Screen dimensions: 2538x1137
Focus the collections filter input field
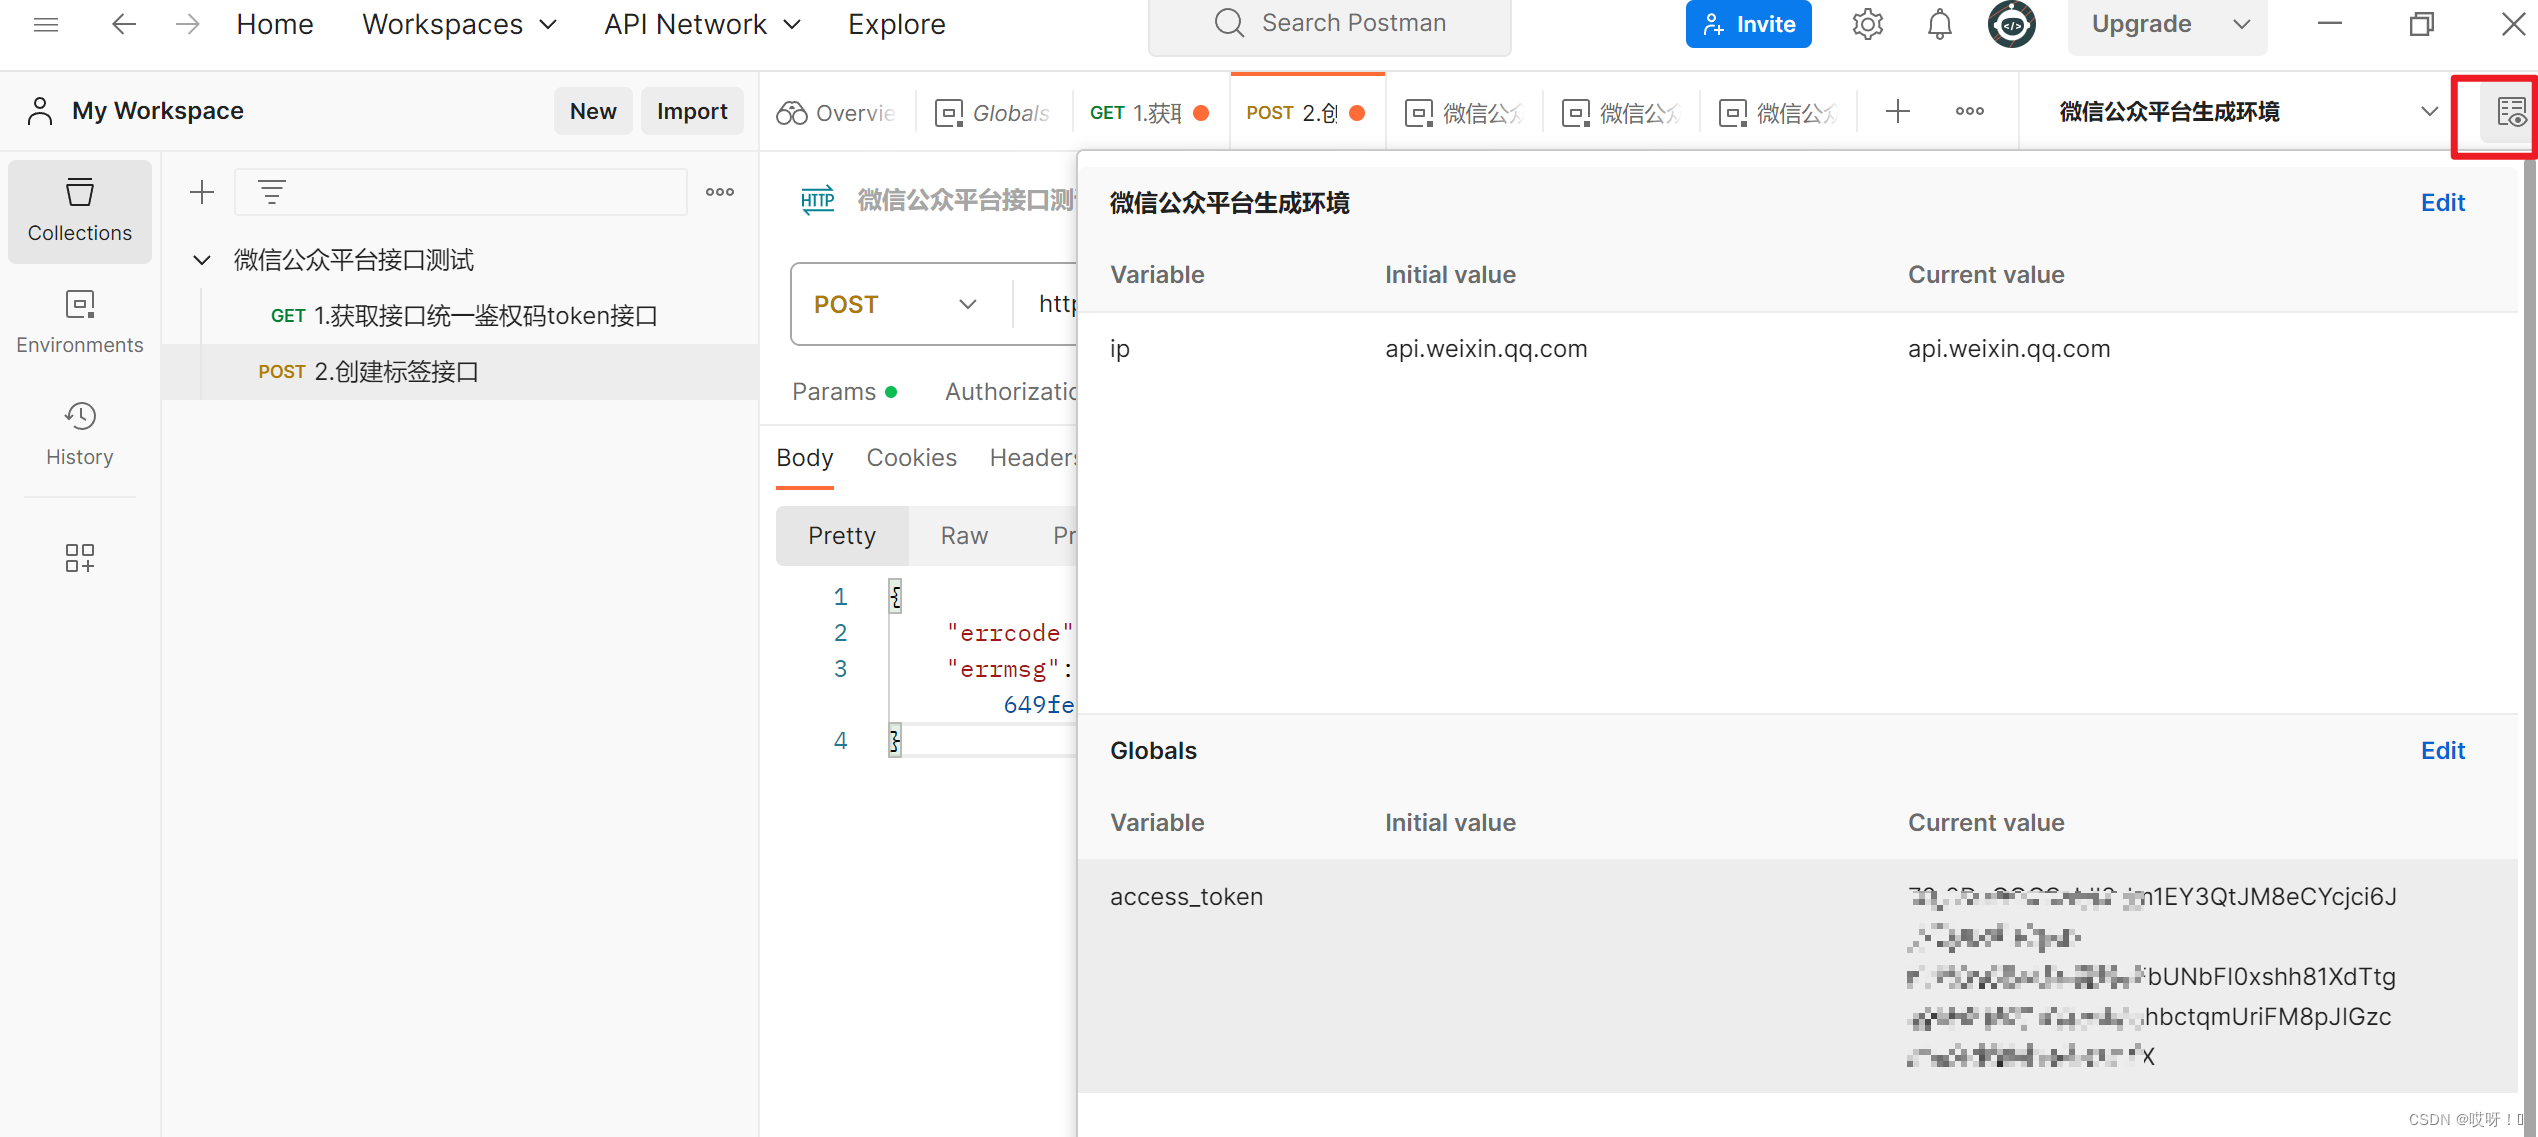pos(460,192)
